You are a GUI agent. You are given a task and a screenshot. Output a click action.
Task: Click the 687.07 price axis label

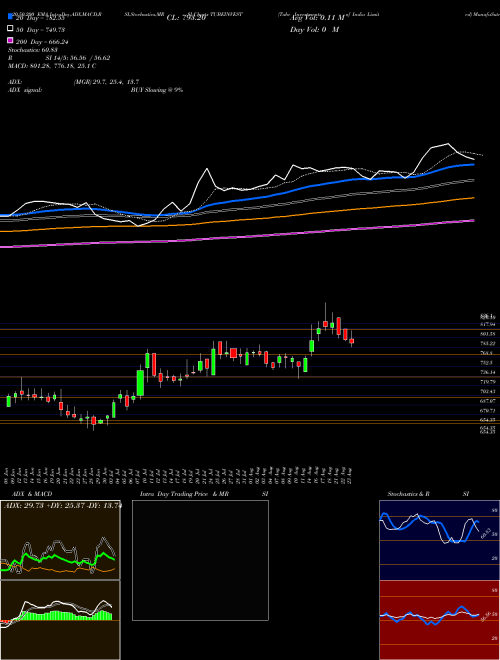[488, 401]
